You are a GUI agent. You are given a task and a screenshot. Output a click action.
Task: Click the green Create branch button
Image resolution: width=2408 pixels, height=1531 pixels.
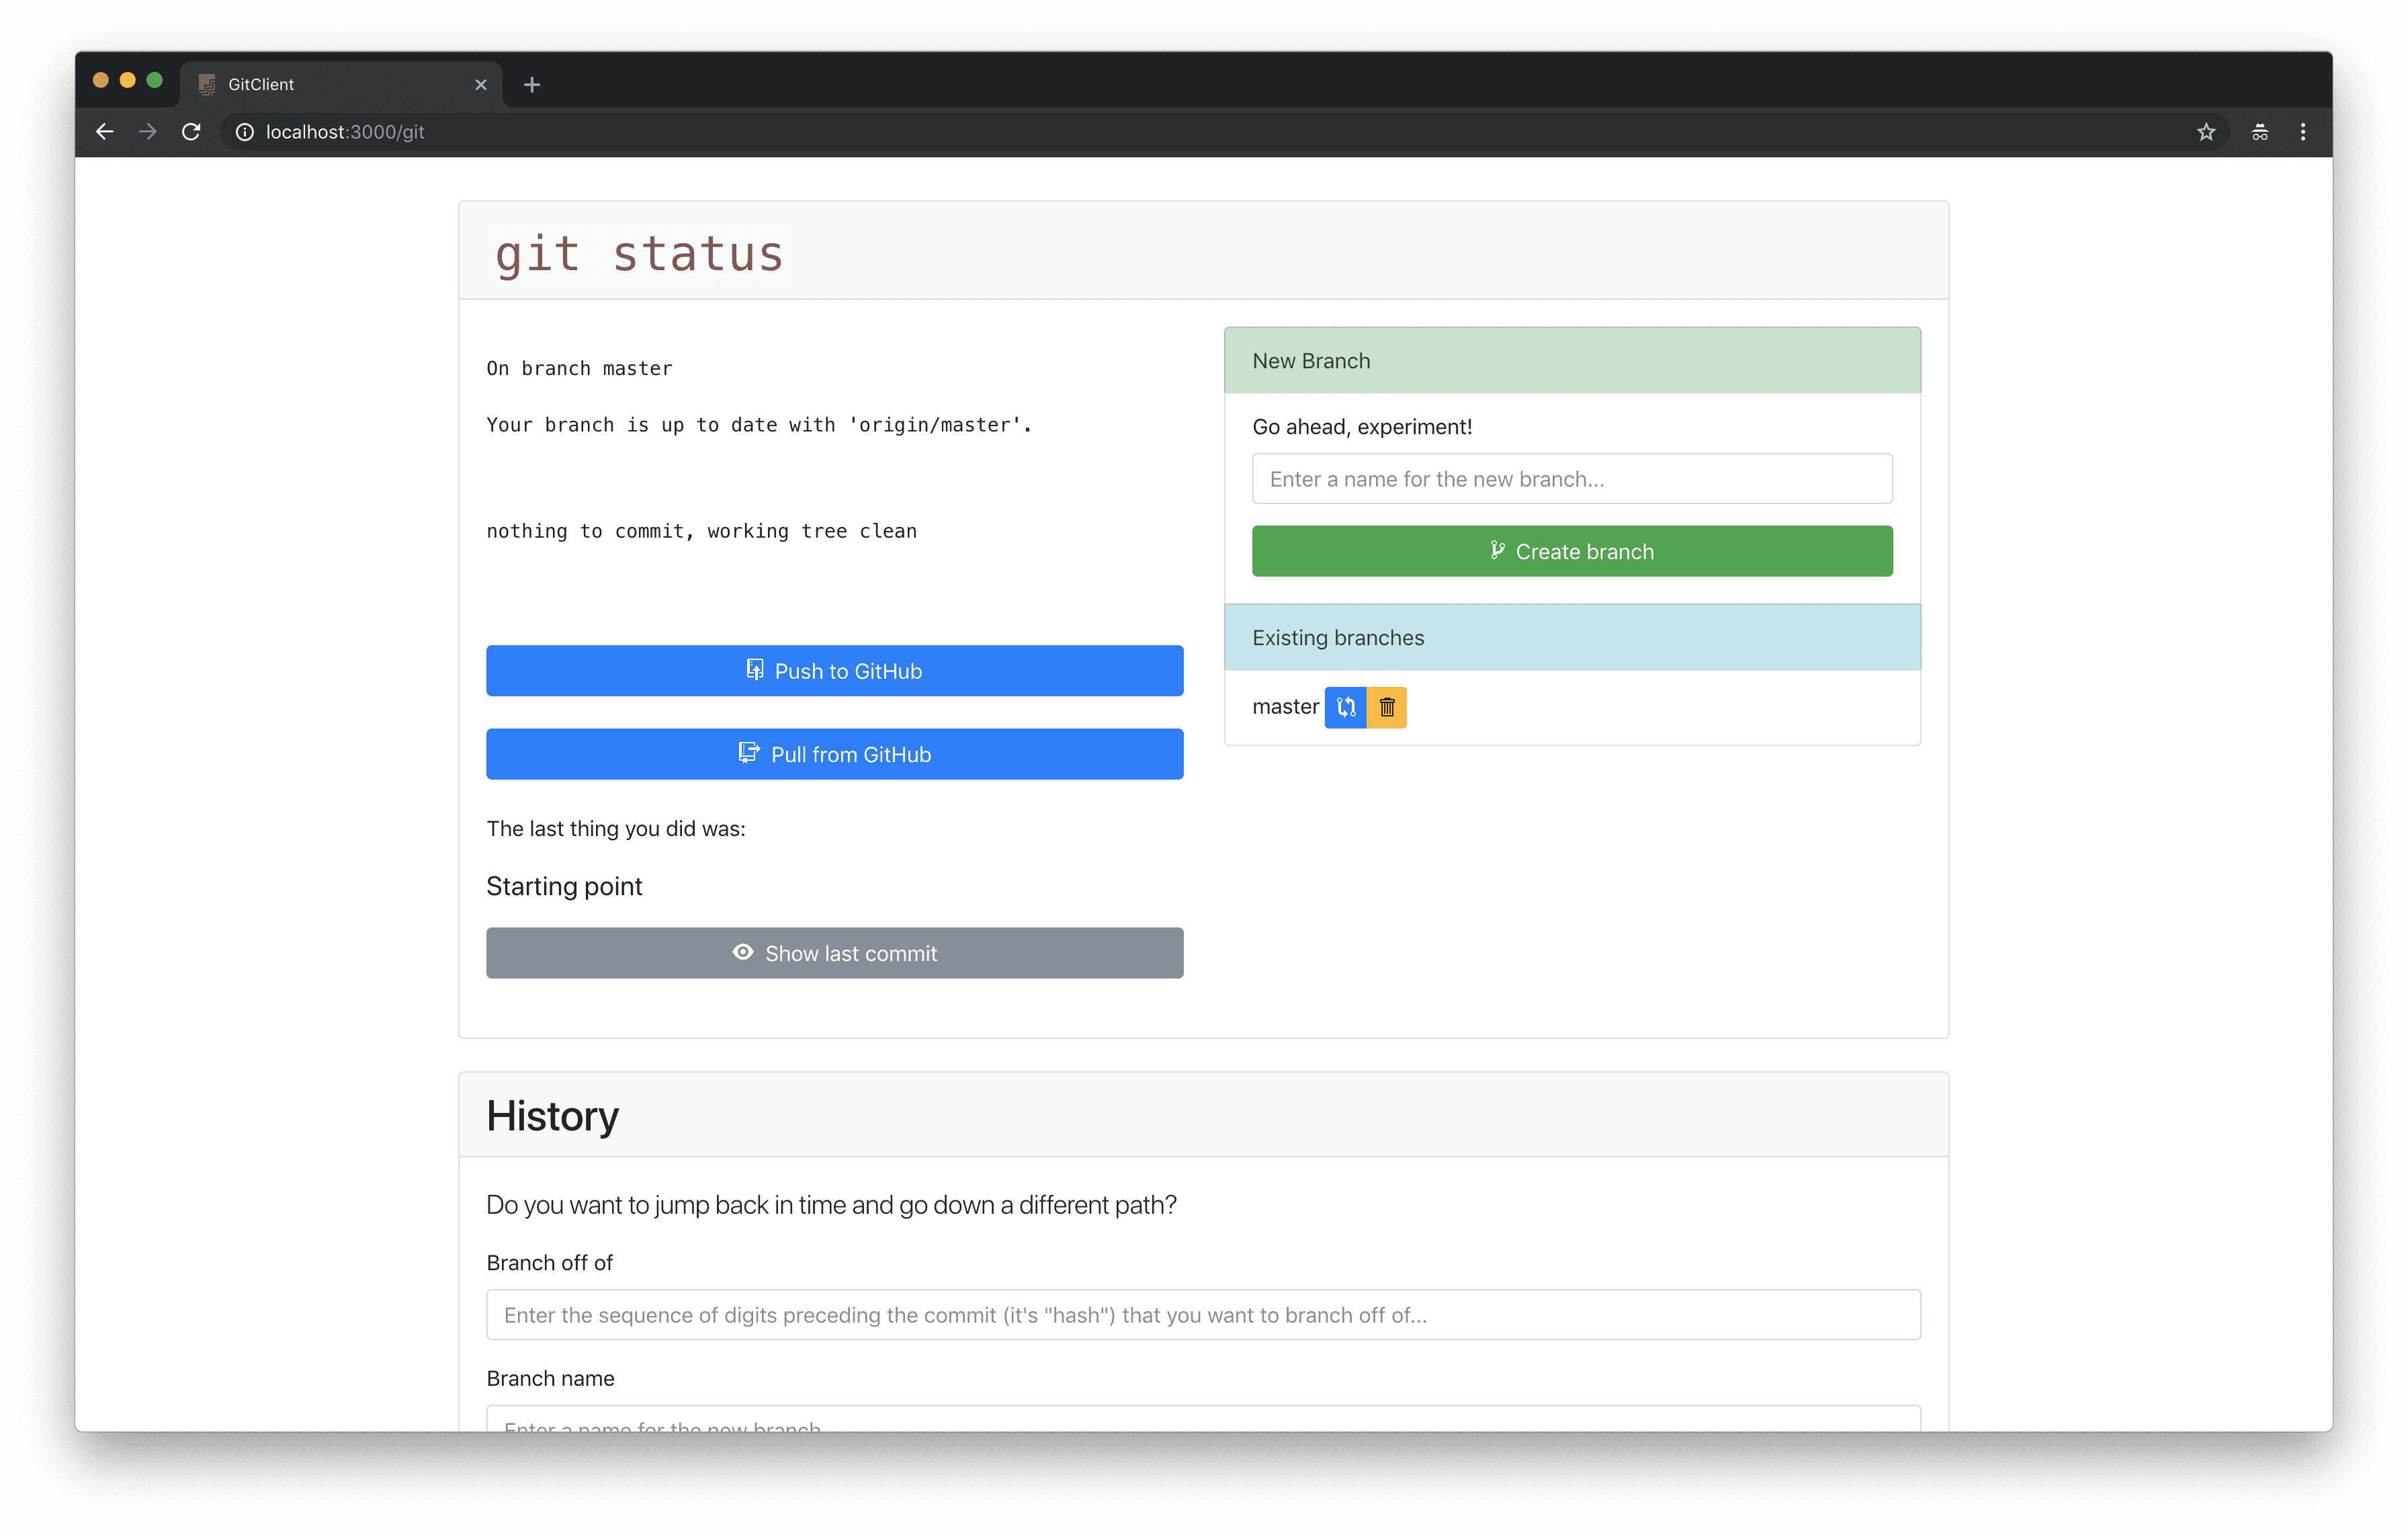pos(1572,551)
